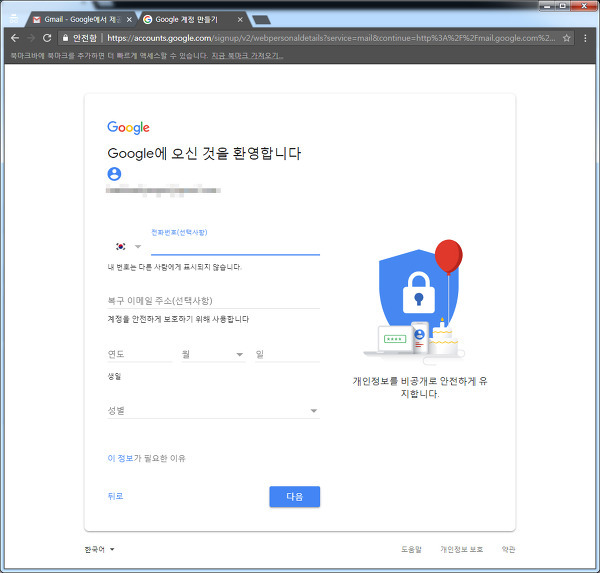Focus the 전화번호(선택사항) phone number field

click(235, 247)
